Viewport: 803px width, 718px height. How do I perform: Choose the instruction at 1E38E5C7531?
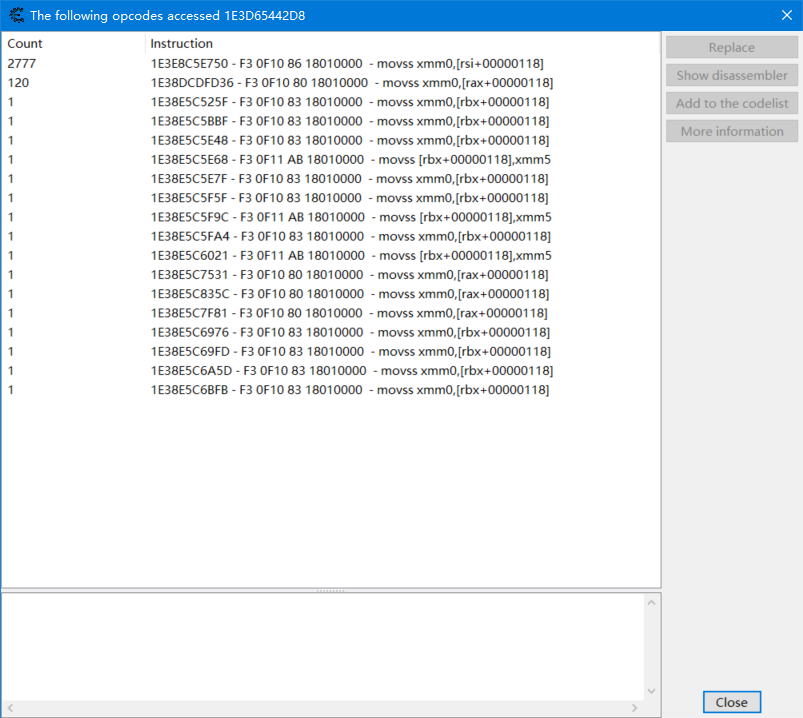[x=349, y=274]
